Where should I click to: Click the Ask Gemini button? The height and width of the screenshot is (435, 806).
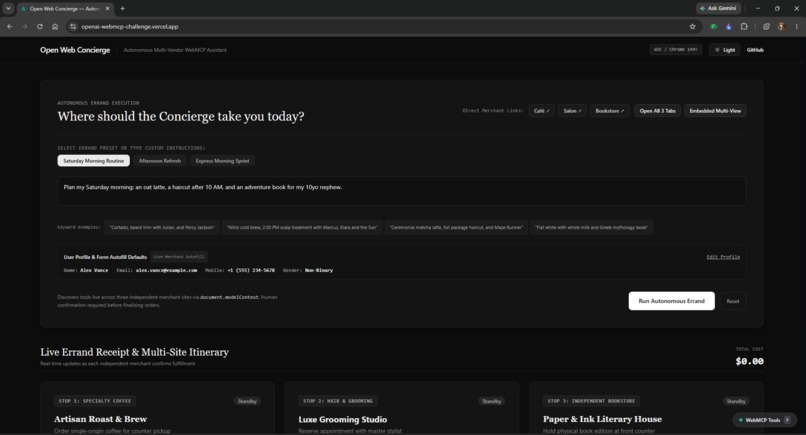tap(718, 8)
